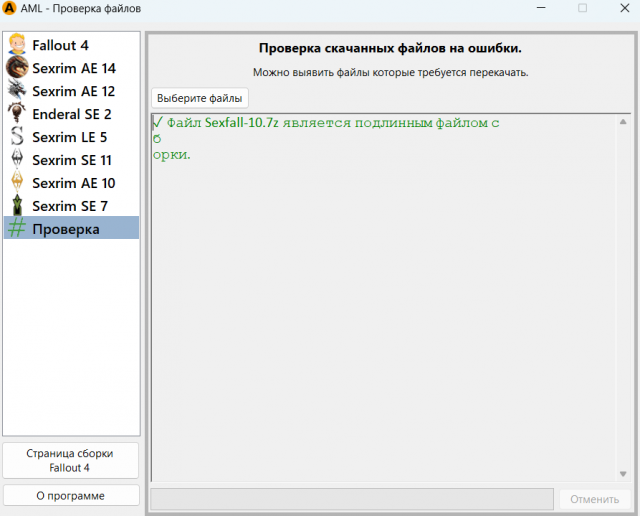Click the AML app icon in title bar
640x516 pixels.
[10, 9]
